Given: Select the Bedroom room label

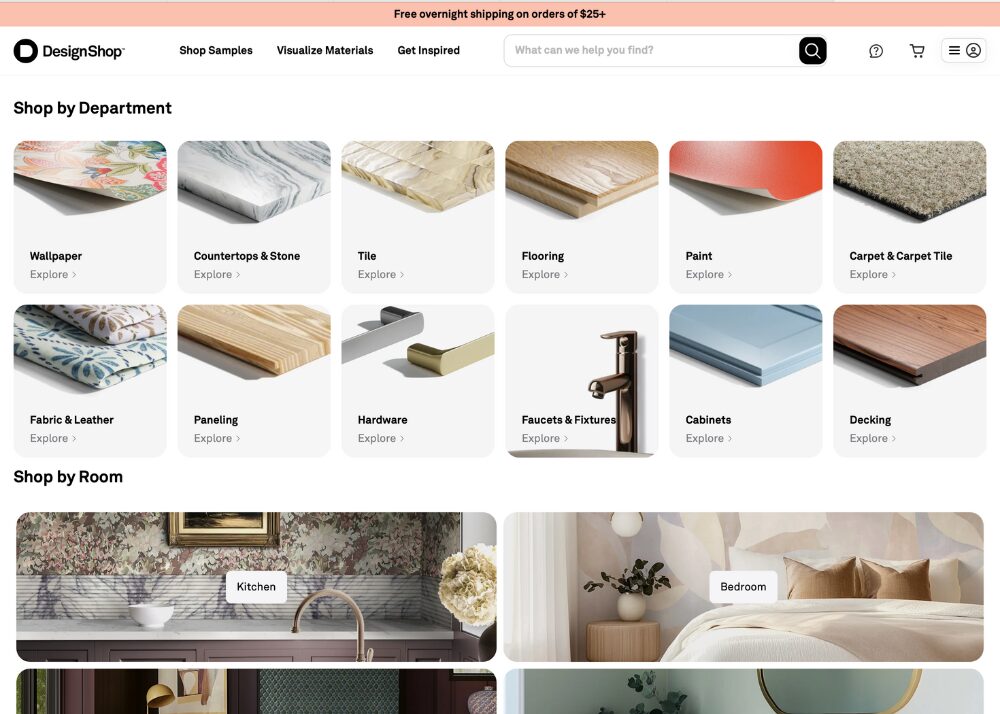Looking at the screenshot, I should click(x=743, y=586).
